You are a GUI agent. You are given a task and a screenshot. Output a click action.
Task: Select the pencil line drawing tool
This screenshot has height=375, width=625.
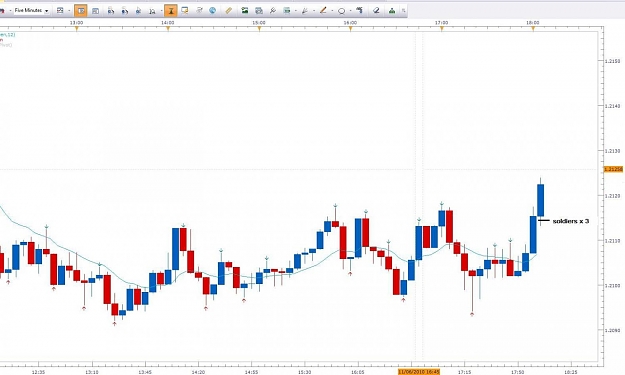click(323, 11)
